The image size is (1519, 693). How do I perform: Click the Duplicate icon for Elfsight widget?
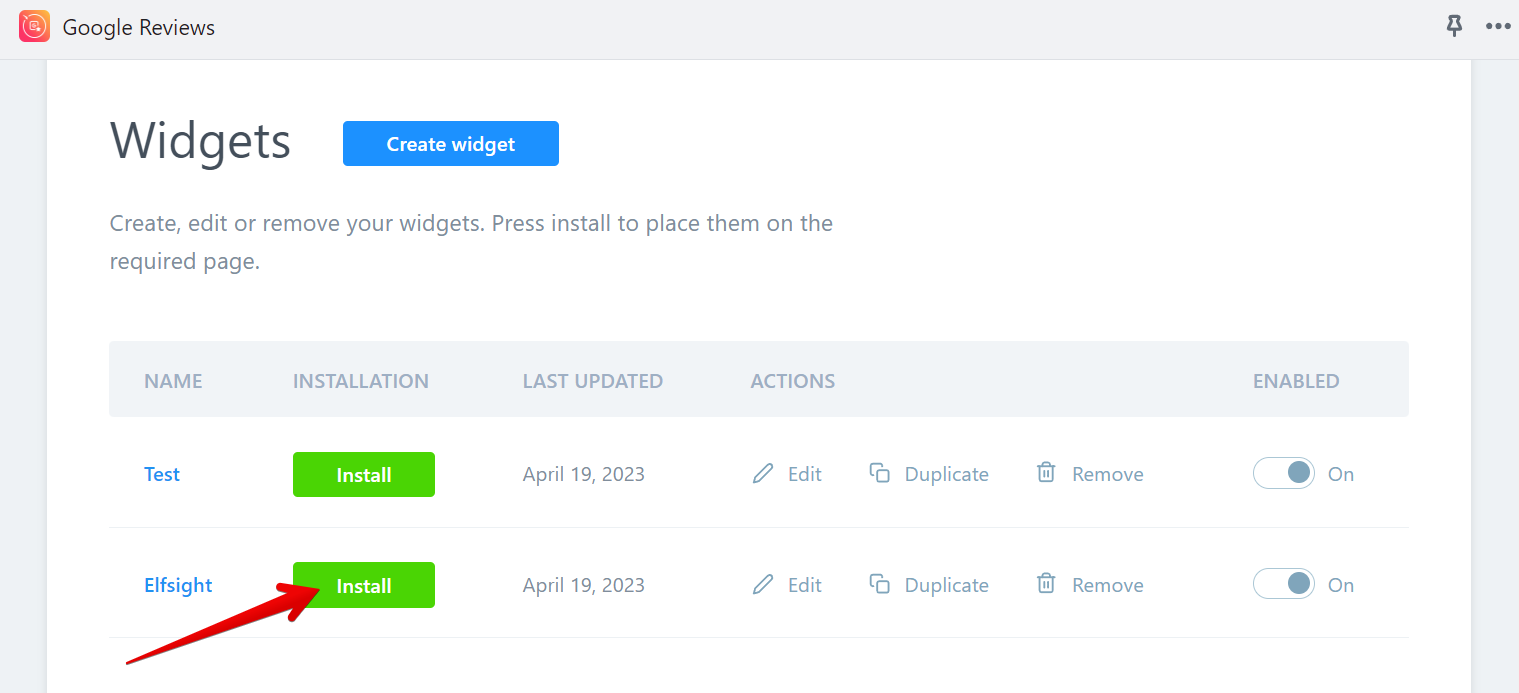[x=880, y=584]
